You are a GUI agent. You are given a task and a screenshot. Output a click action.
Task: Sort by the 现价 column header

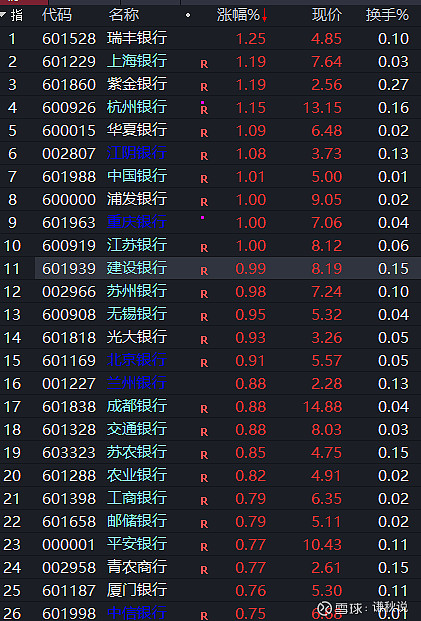327,15
